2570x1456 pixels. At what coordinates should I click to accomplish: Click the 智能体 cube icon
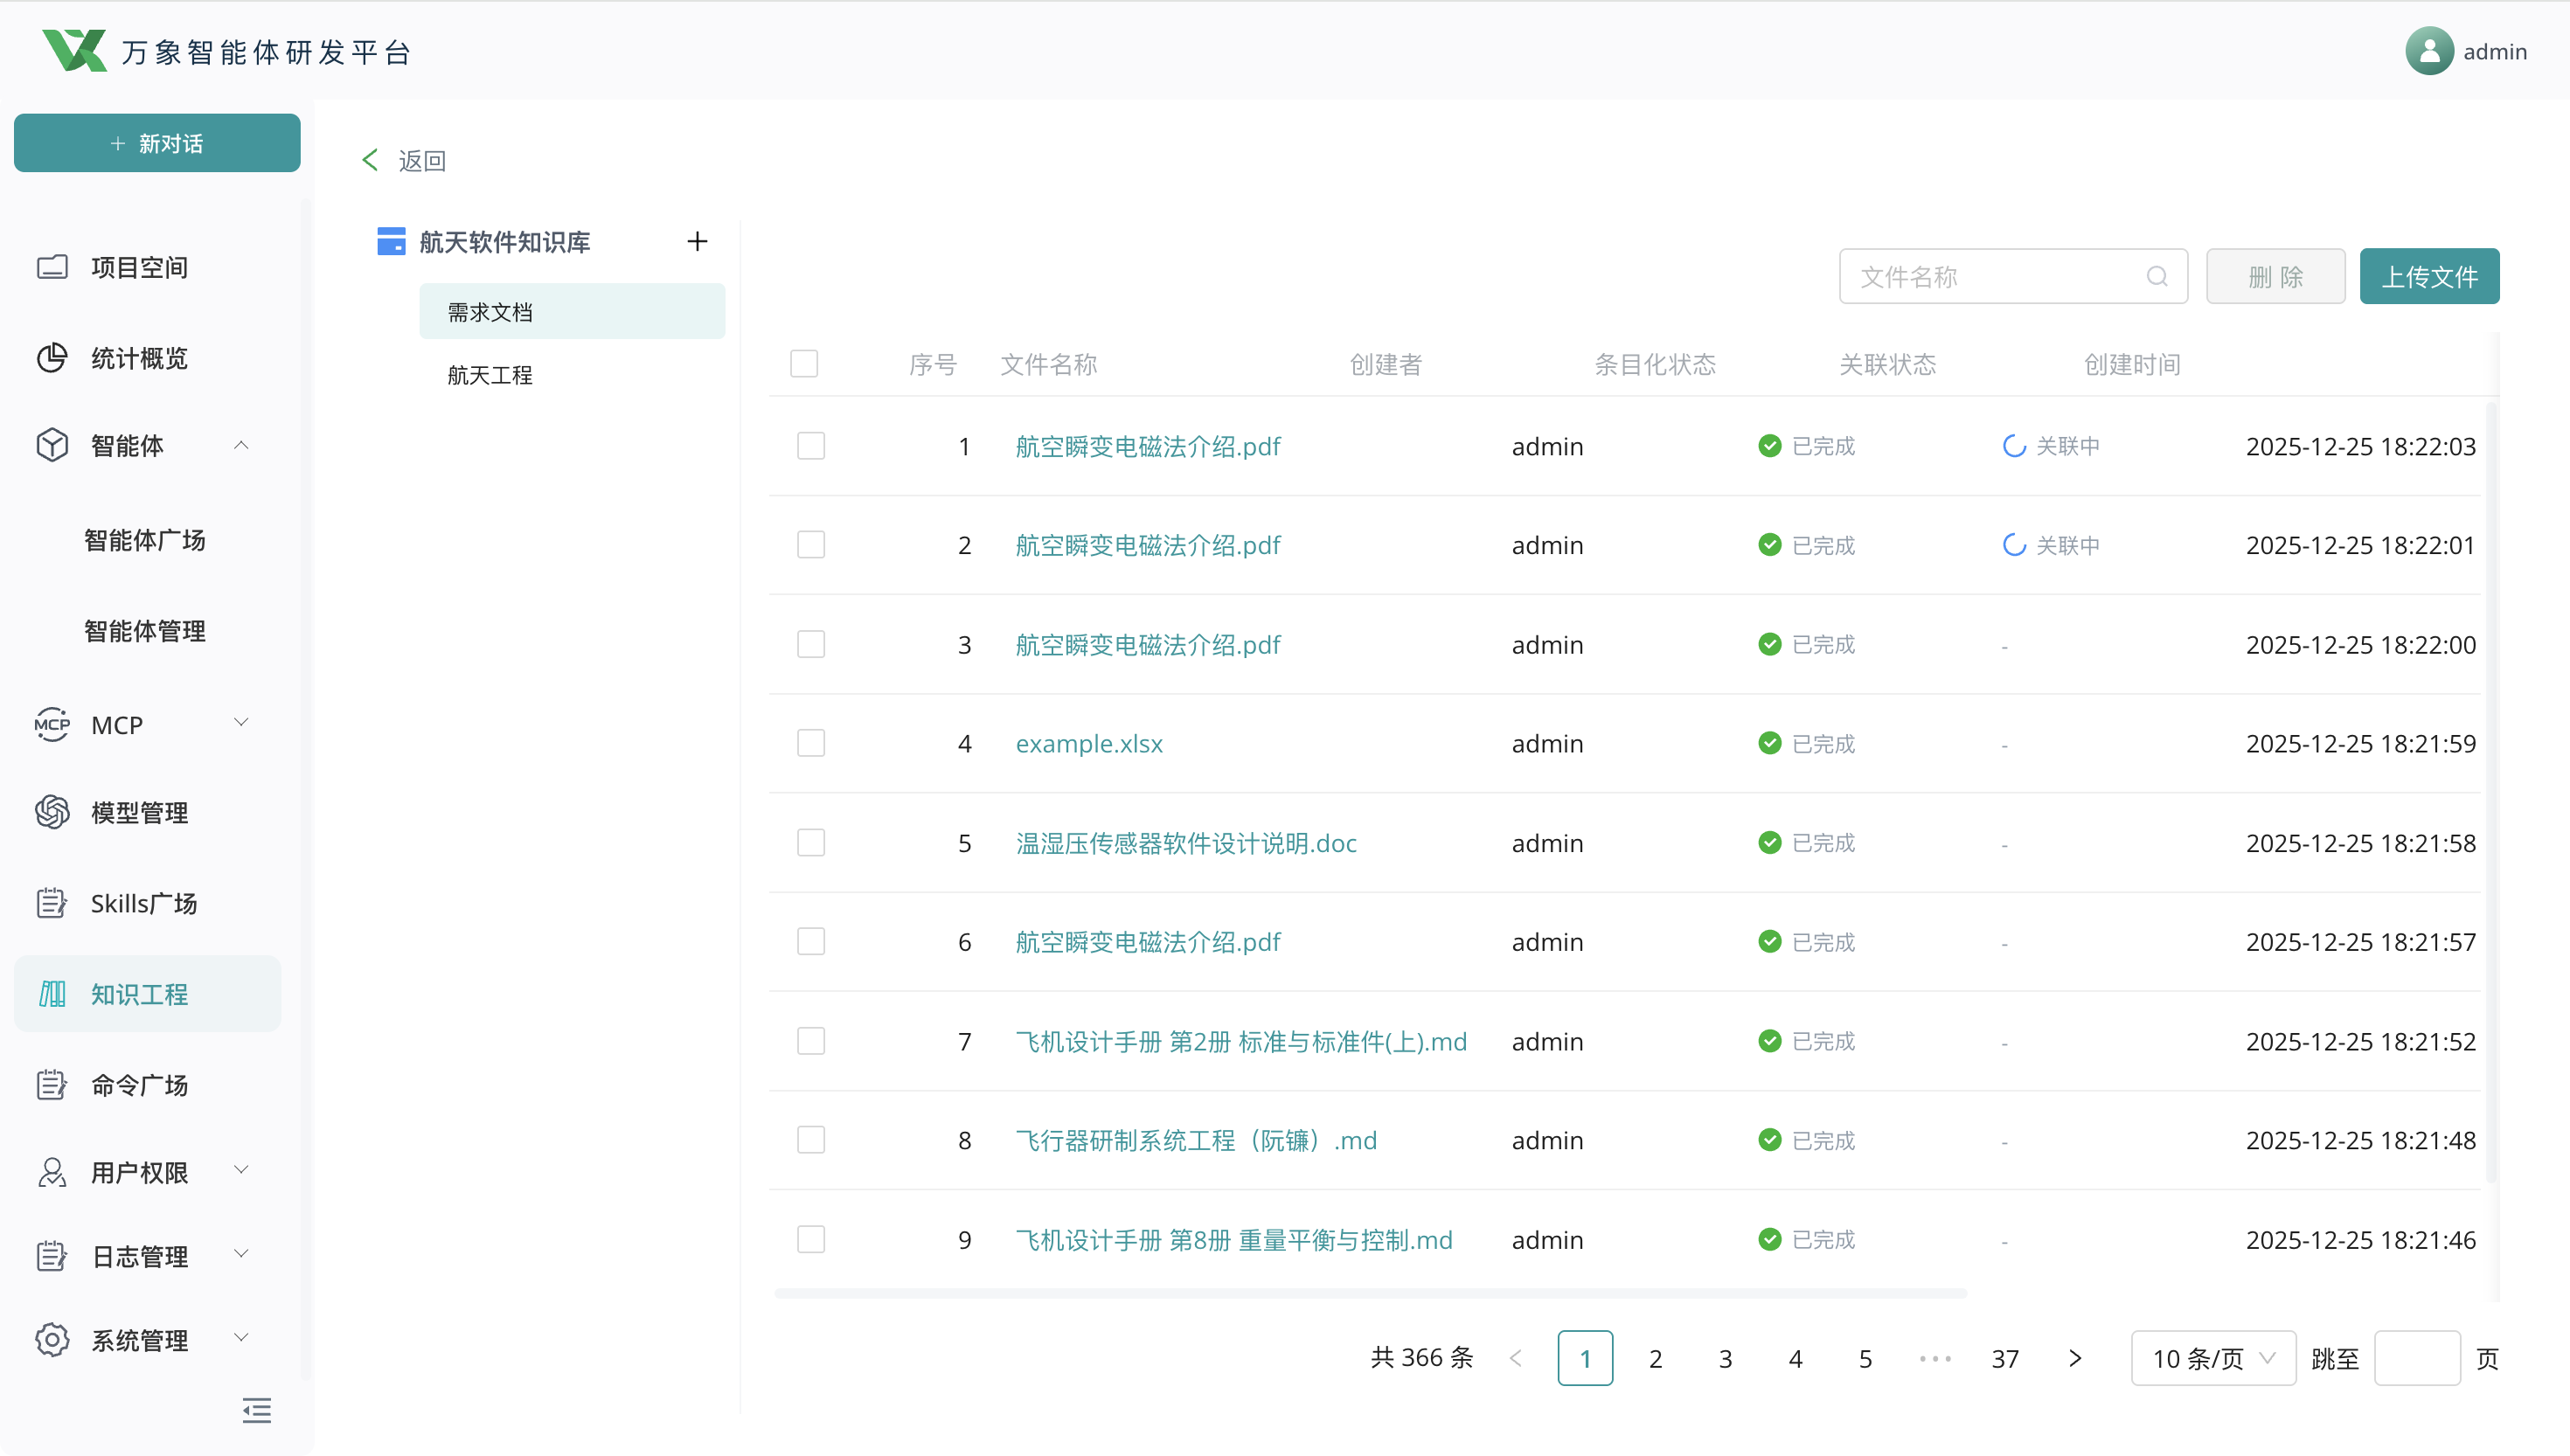point(52,445)
